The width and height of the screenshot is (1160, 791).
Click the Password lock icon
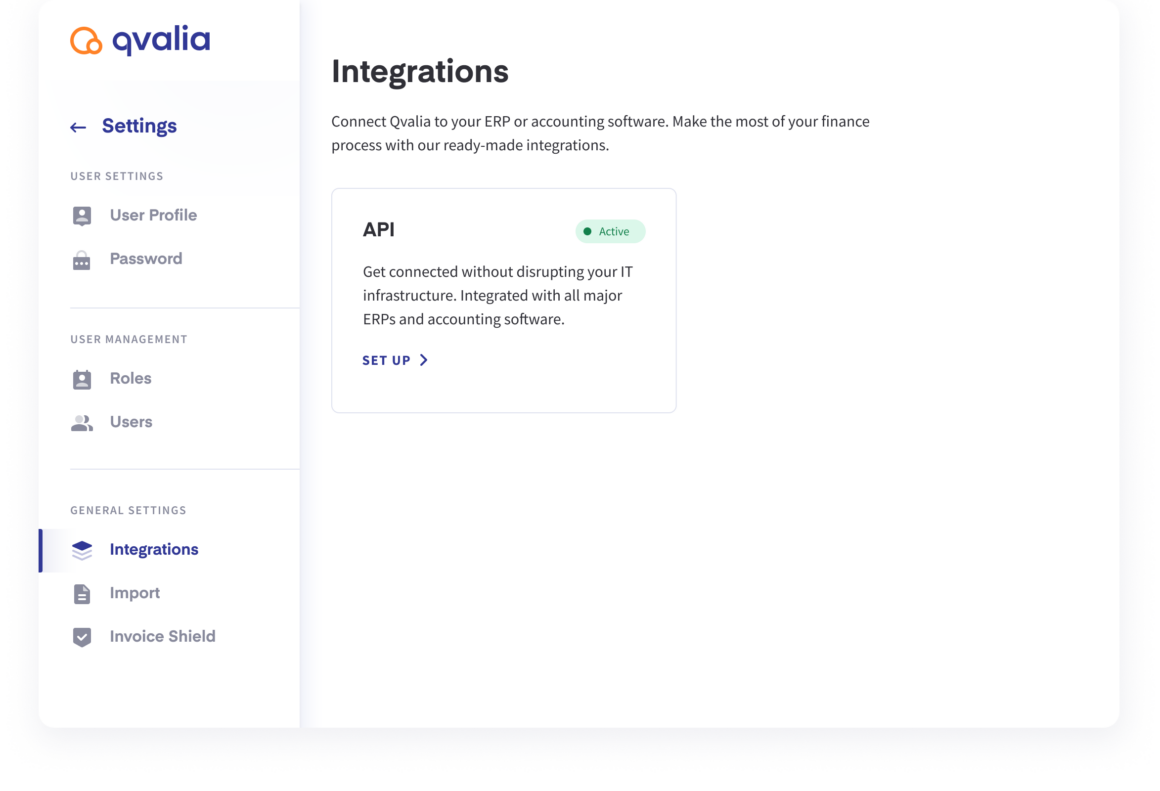pyautogui.click(x=82, y=260)
